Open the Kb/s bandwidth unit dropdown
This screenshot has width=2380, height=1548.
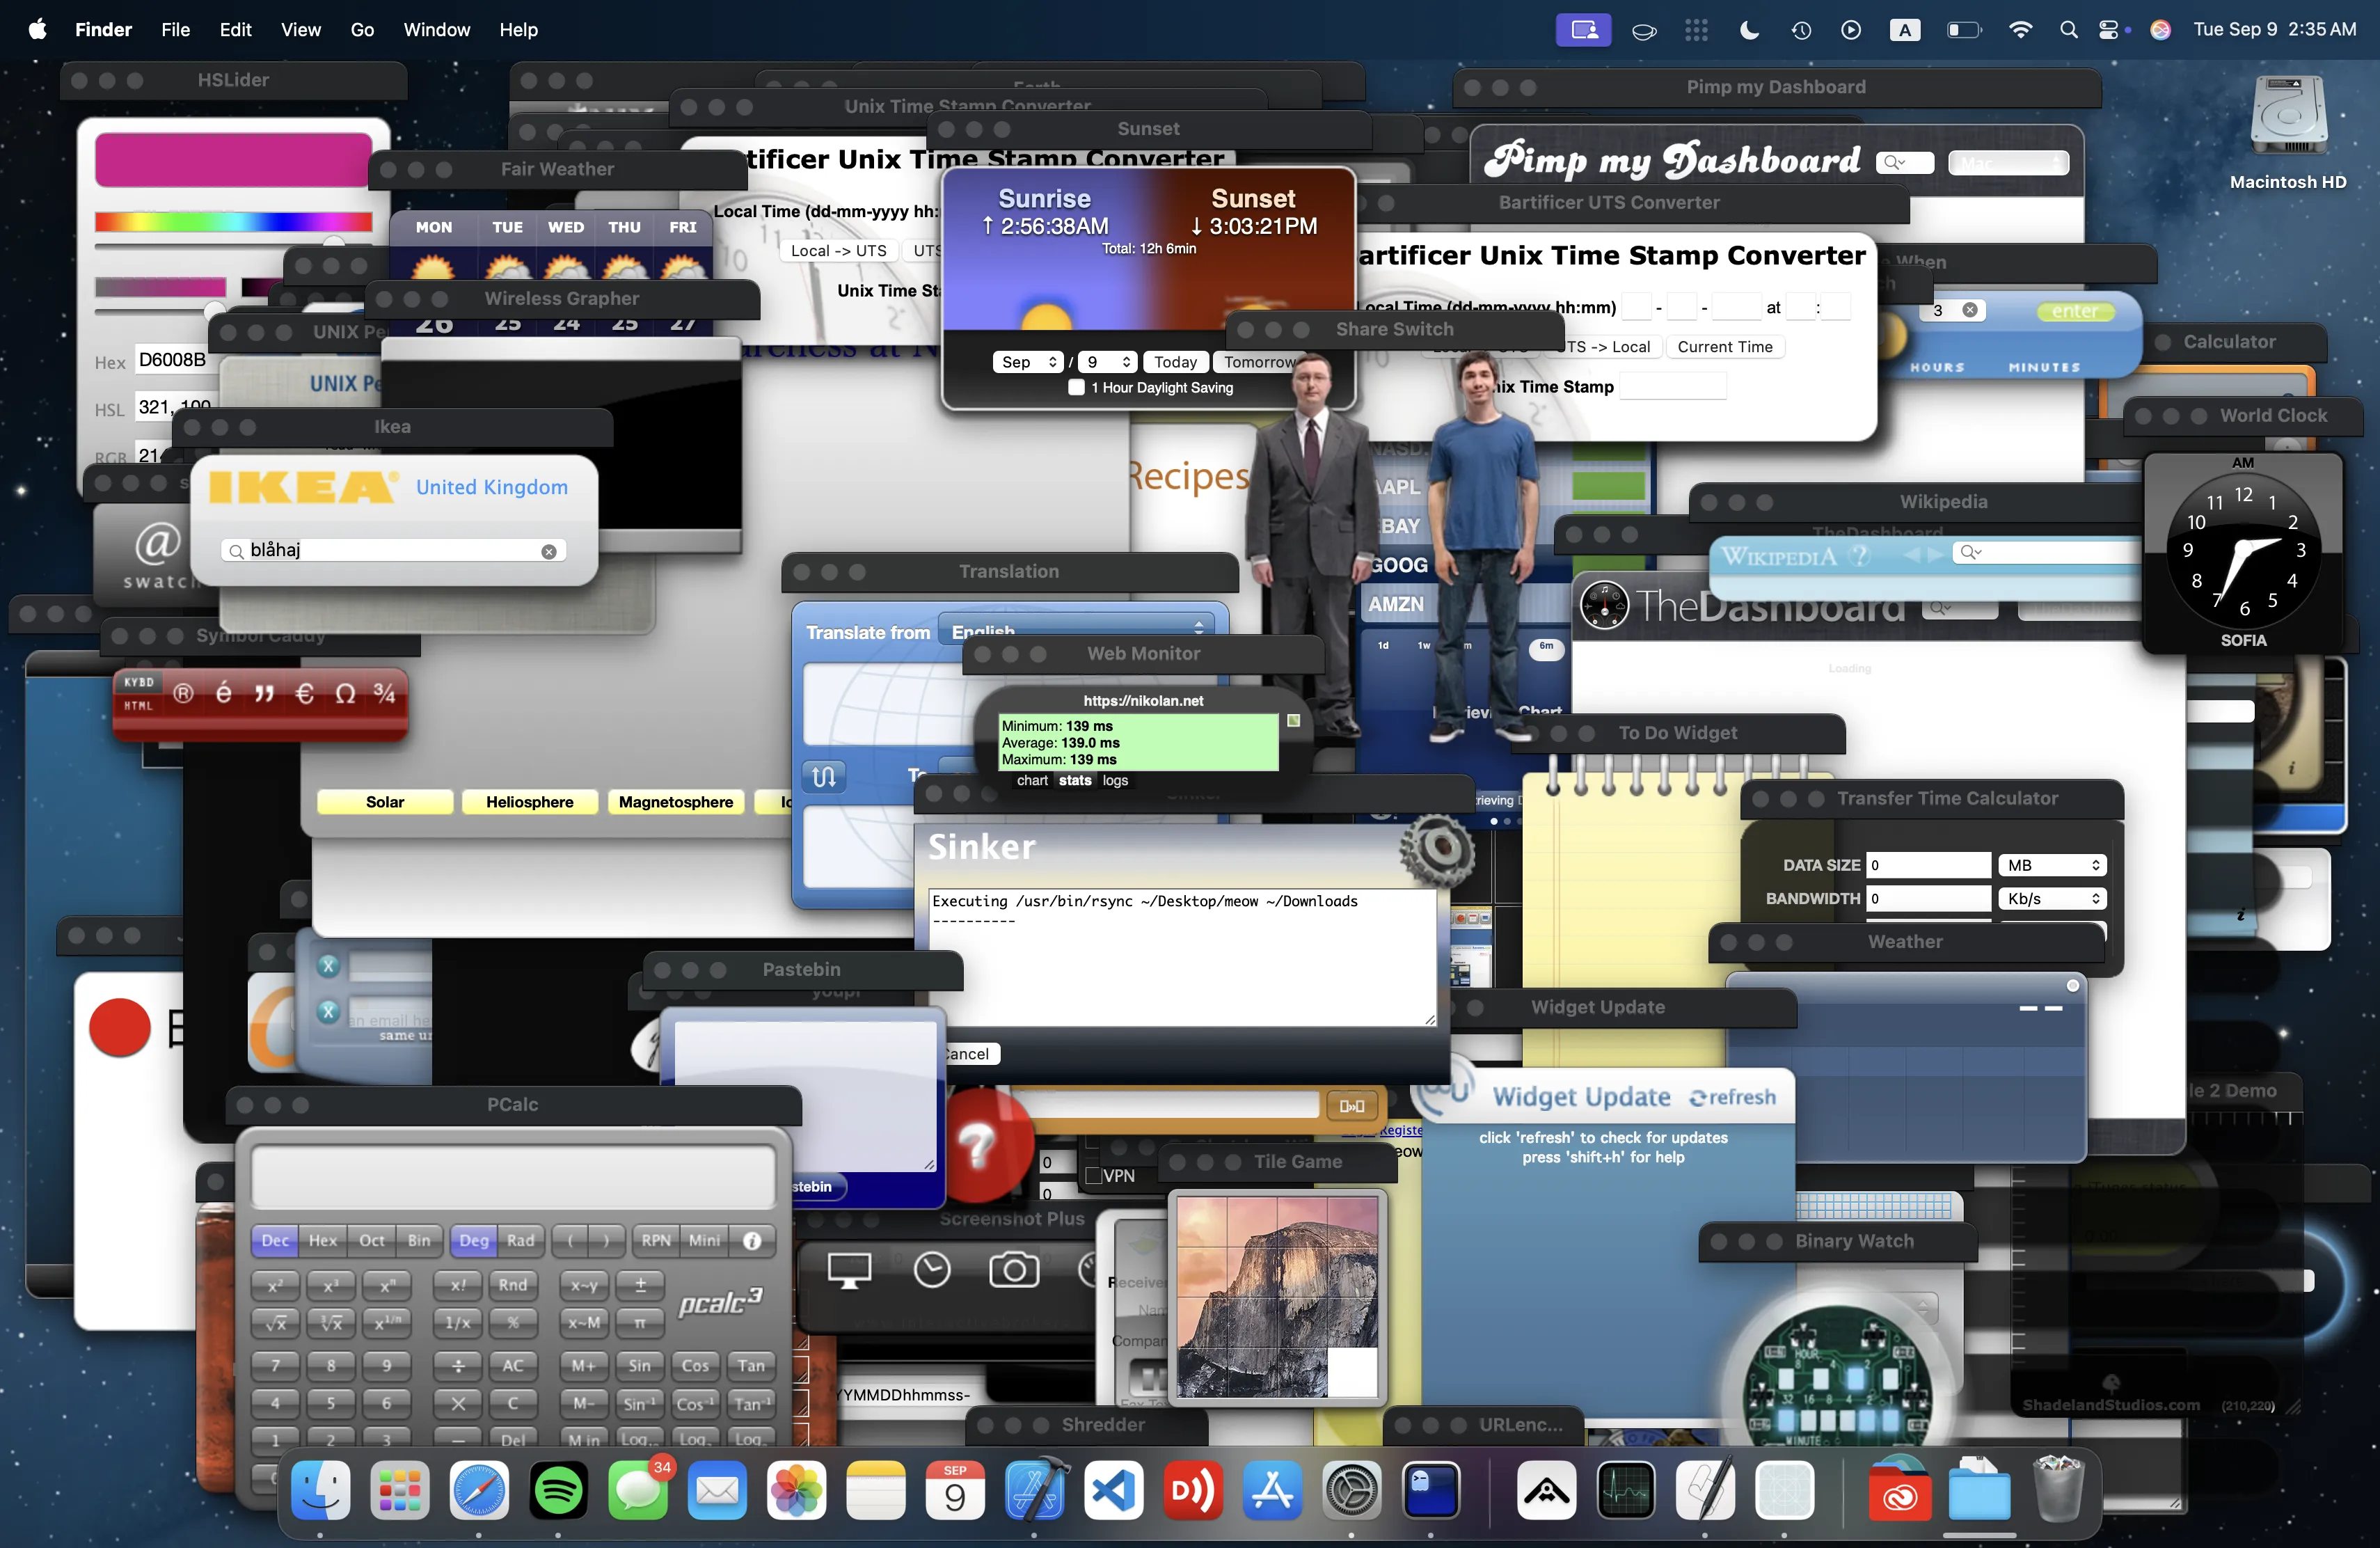(x=2052, y=898)
